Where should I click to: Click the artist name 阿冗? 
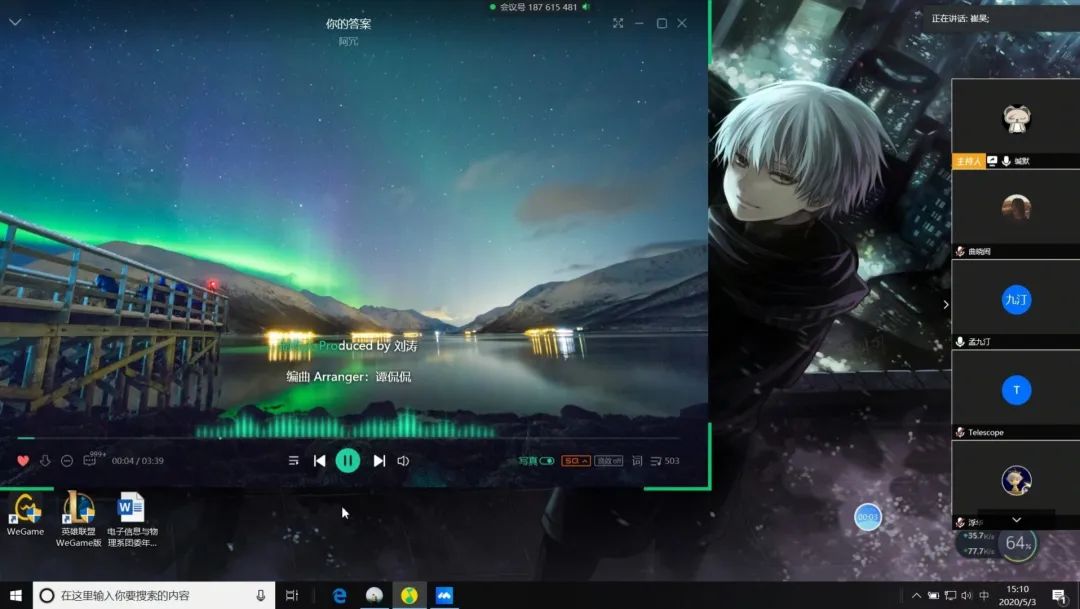pyautogui.click(x=348, y=41)
